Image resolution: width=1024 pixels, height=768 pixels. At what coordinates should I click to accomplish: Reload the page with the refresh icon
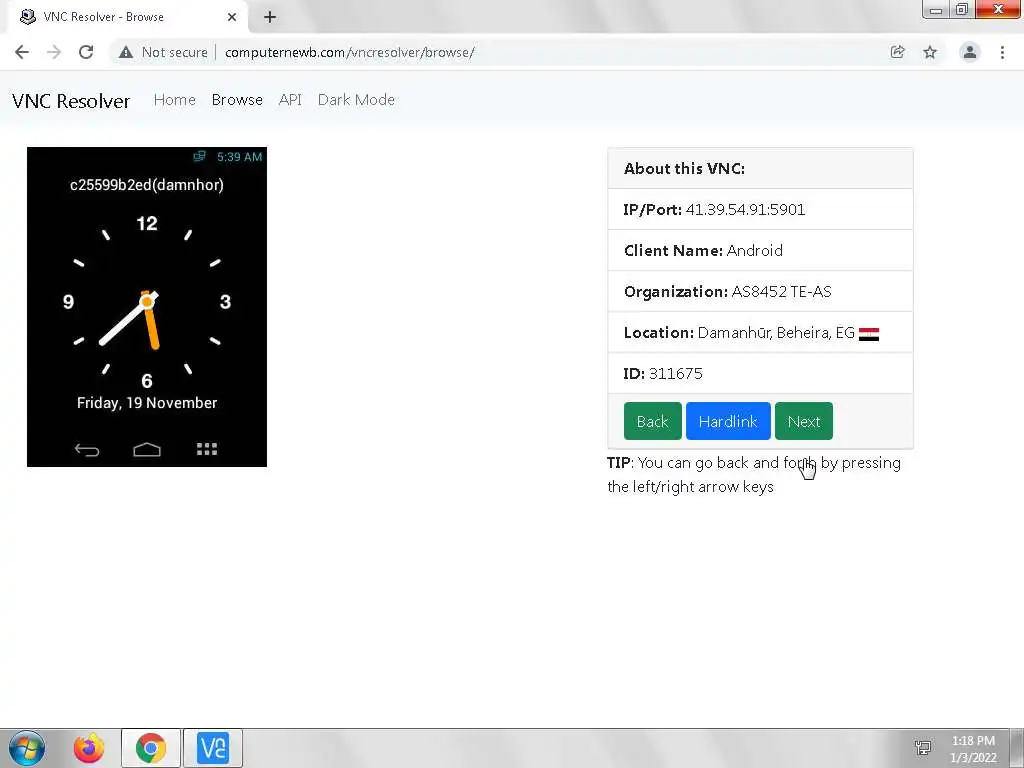pyautogui.click(x=86, y=52)
